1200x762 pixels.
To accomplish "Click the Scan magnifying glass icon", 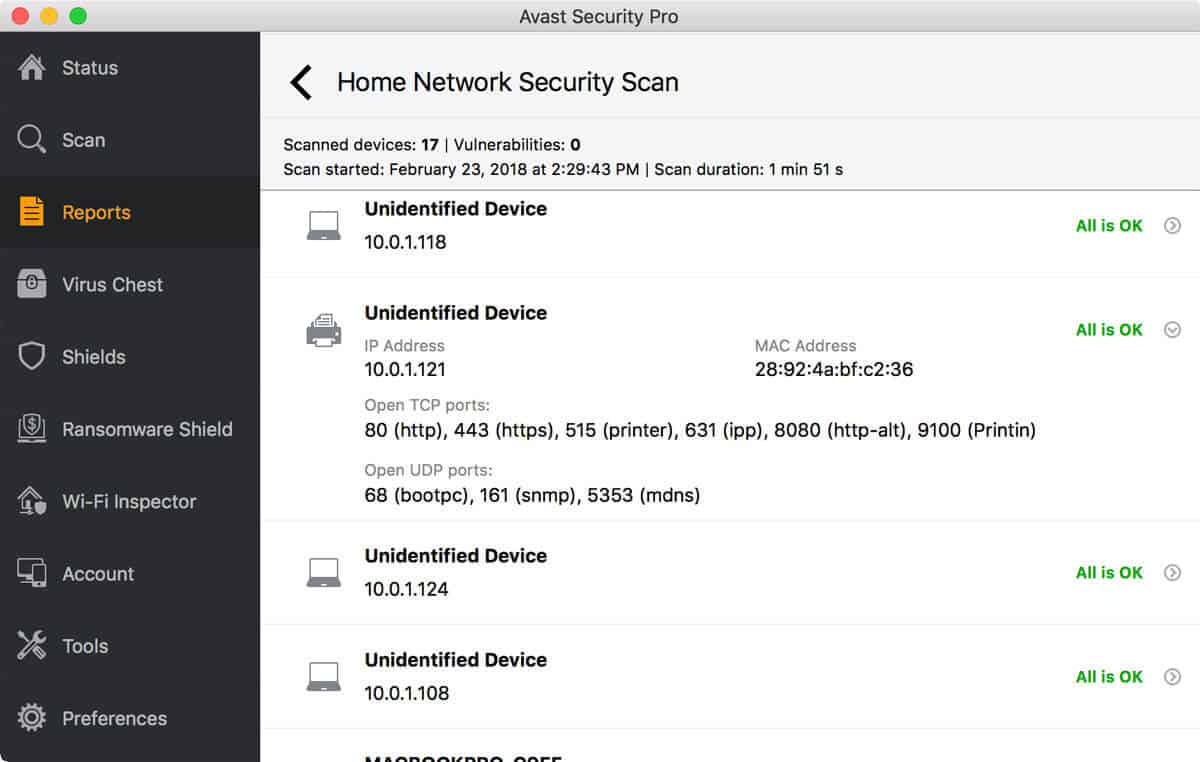I will point(32,140).
